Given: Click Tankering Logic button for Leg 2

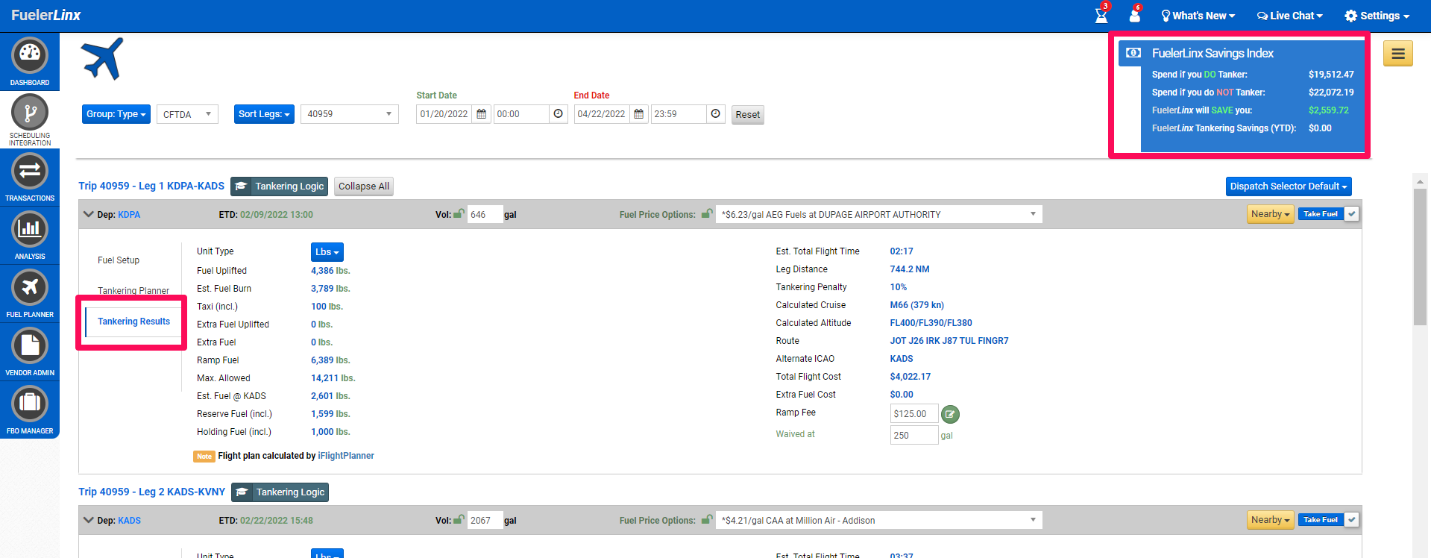Looking at the screenshot, I should point(280,492).
